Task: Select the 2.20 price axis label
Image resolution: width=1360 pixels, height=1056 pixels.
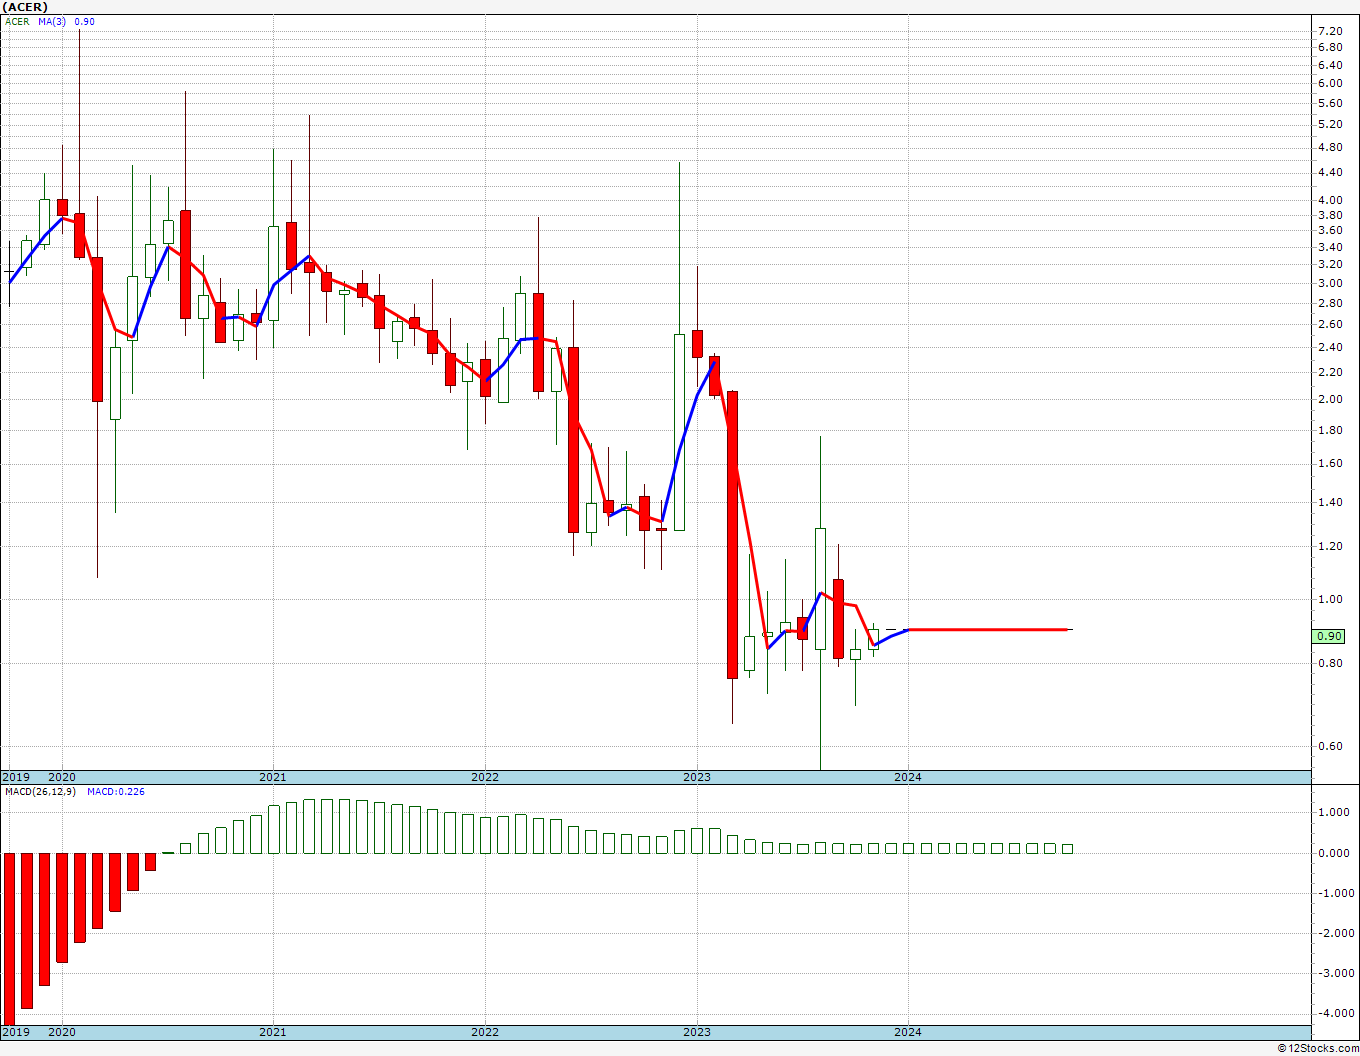Action: pyautogui.click(x=1330, y=372)
